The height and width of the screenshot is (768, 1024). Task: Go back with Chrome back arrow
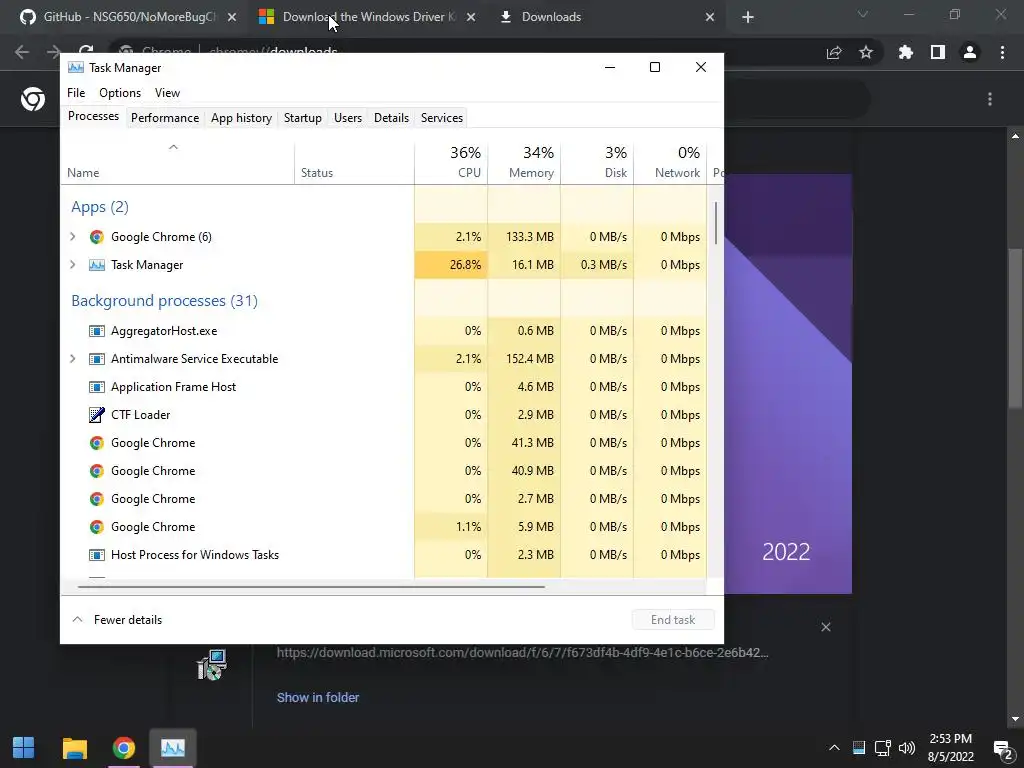(22, 52)
